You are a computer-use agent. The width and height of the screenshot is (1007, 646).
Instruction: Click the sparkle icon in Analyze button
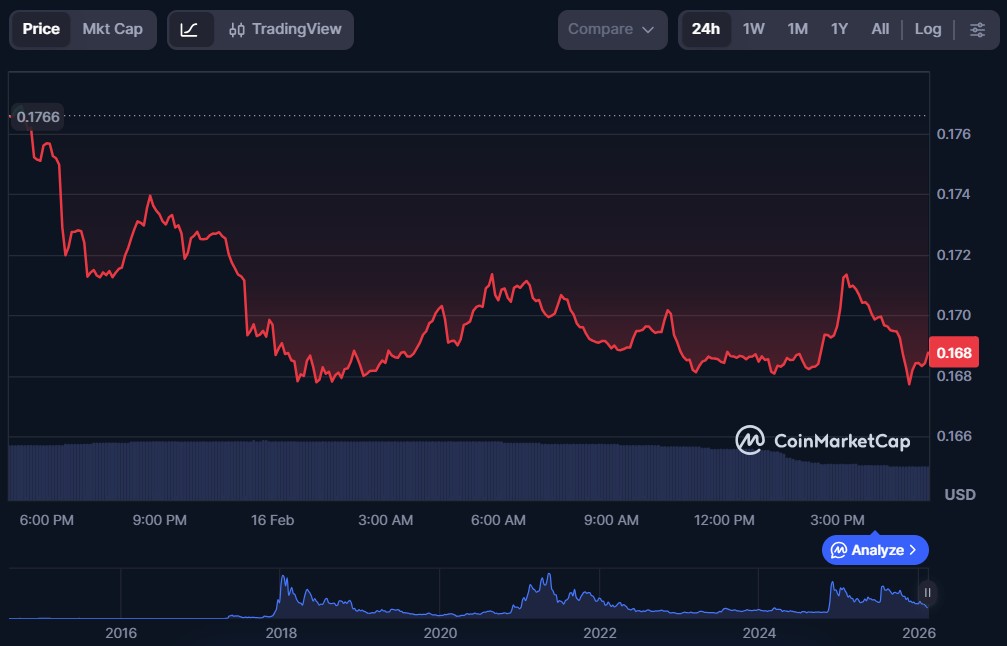(839, 550)
